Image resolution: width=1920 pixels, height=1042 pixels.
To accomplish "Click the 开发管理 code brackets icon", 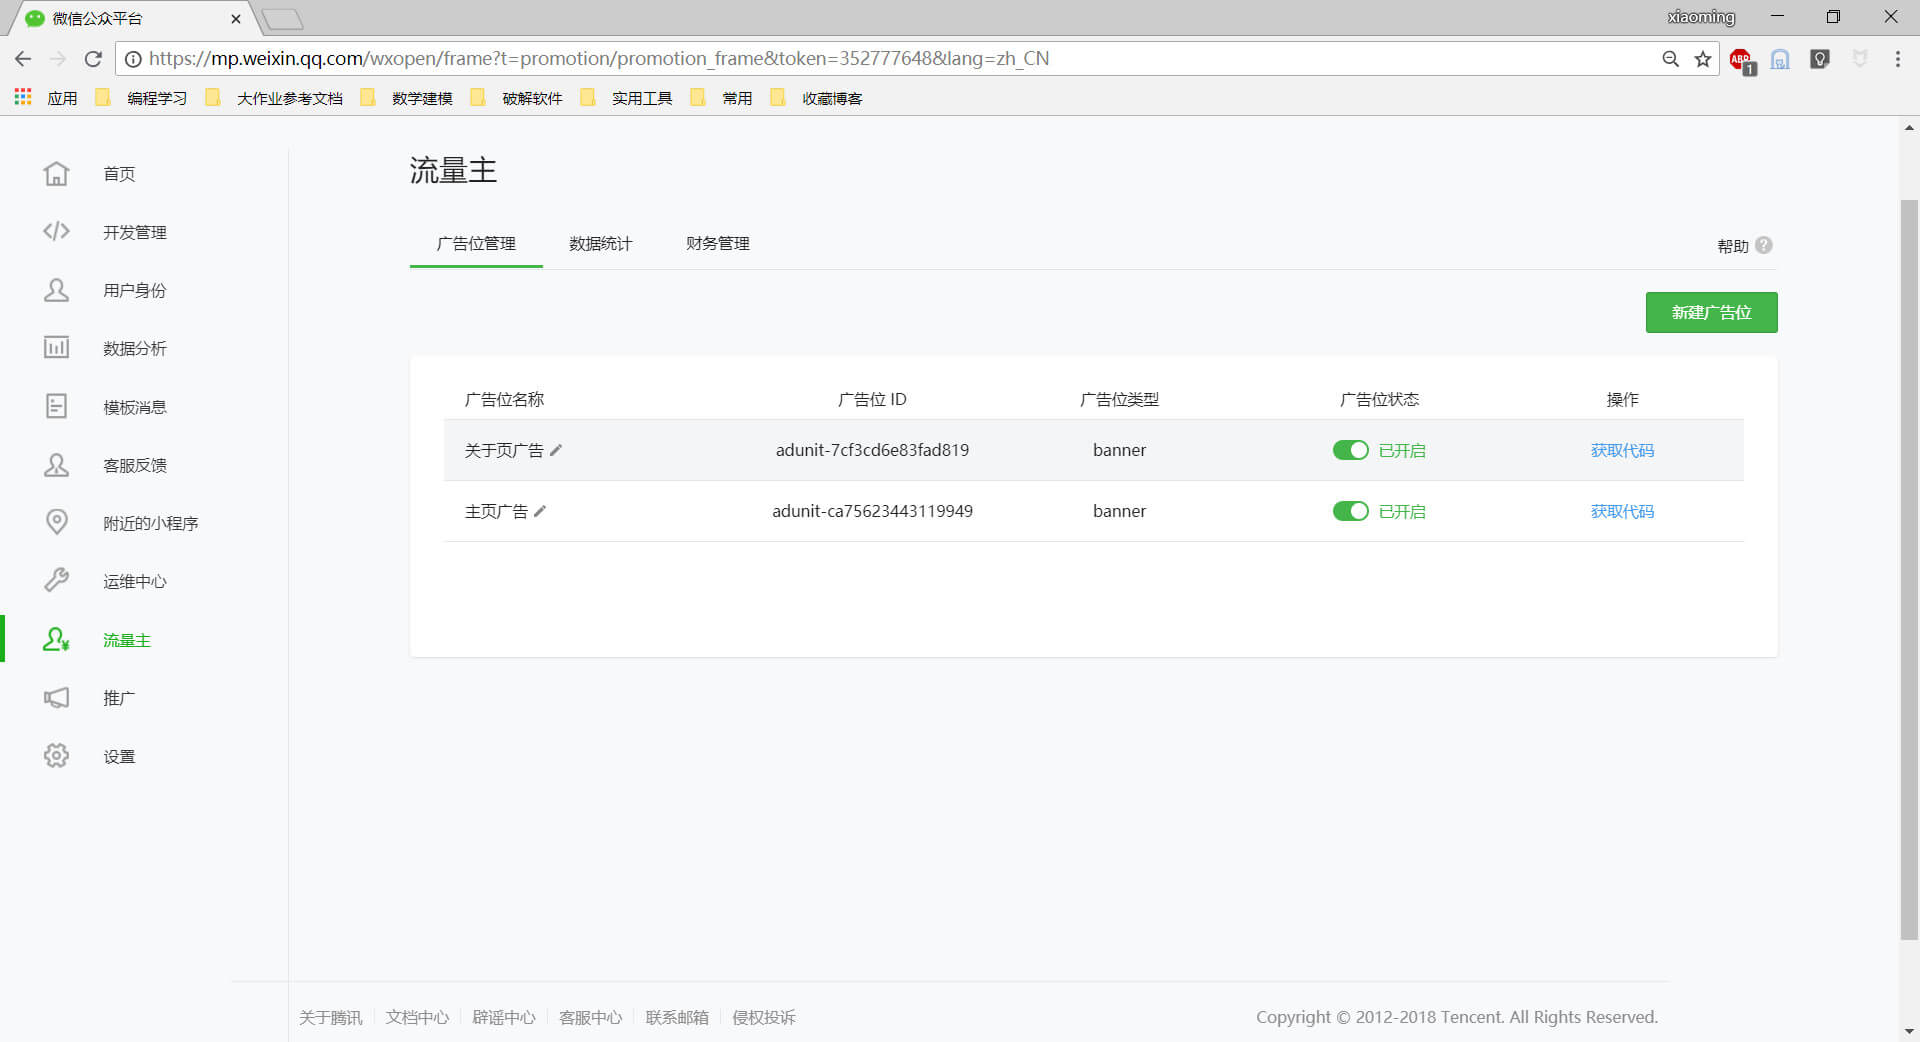I will [56, 231].
